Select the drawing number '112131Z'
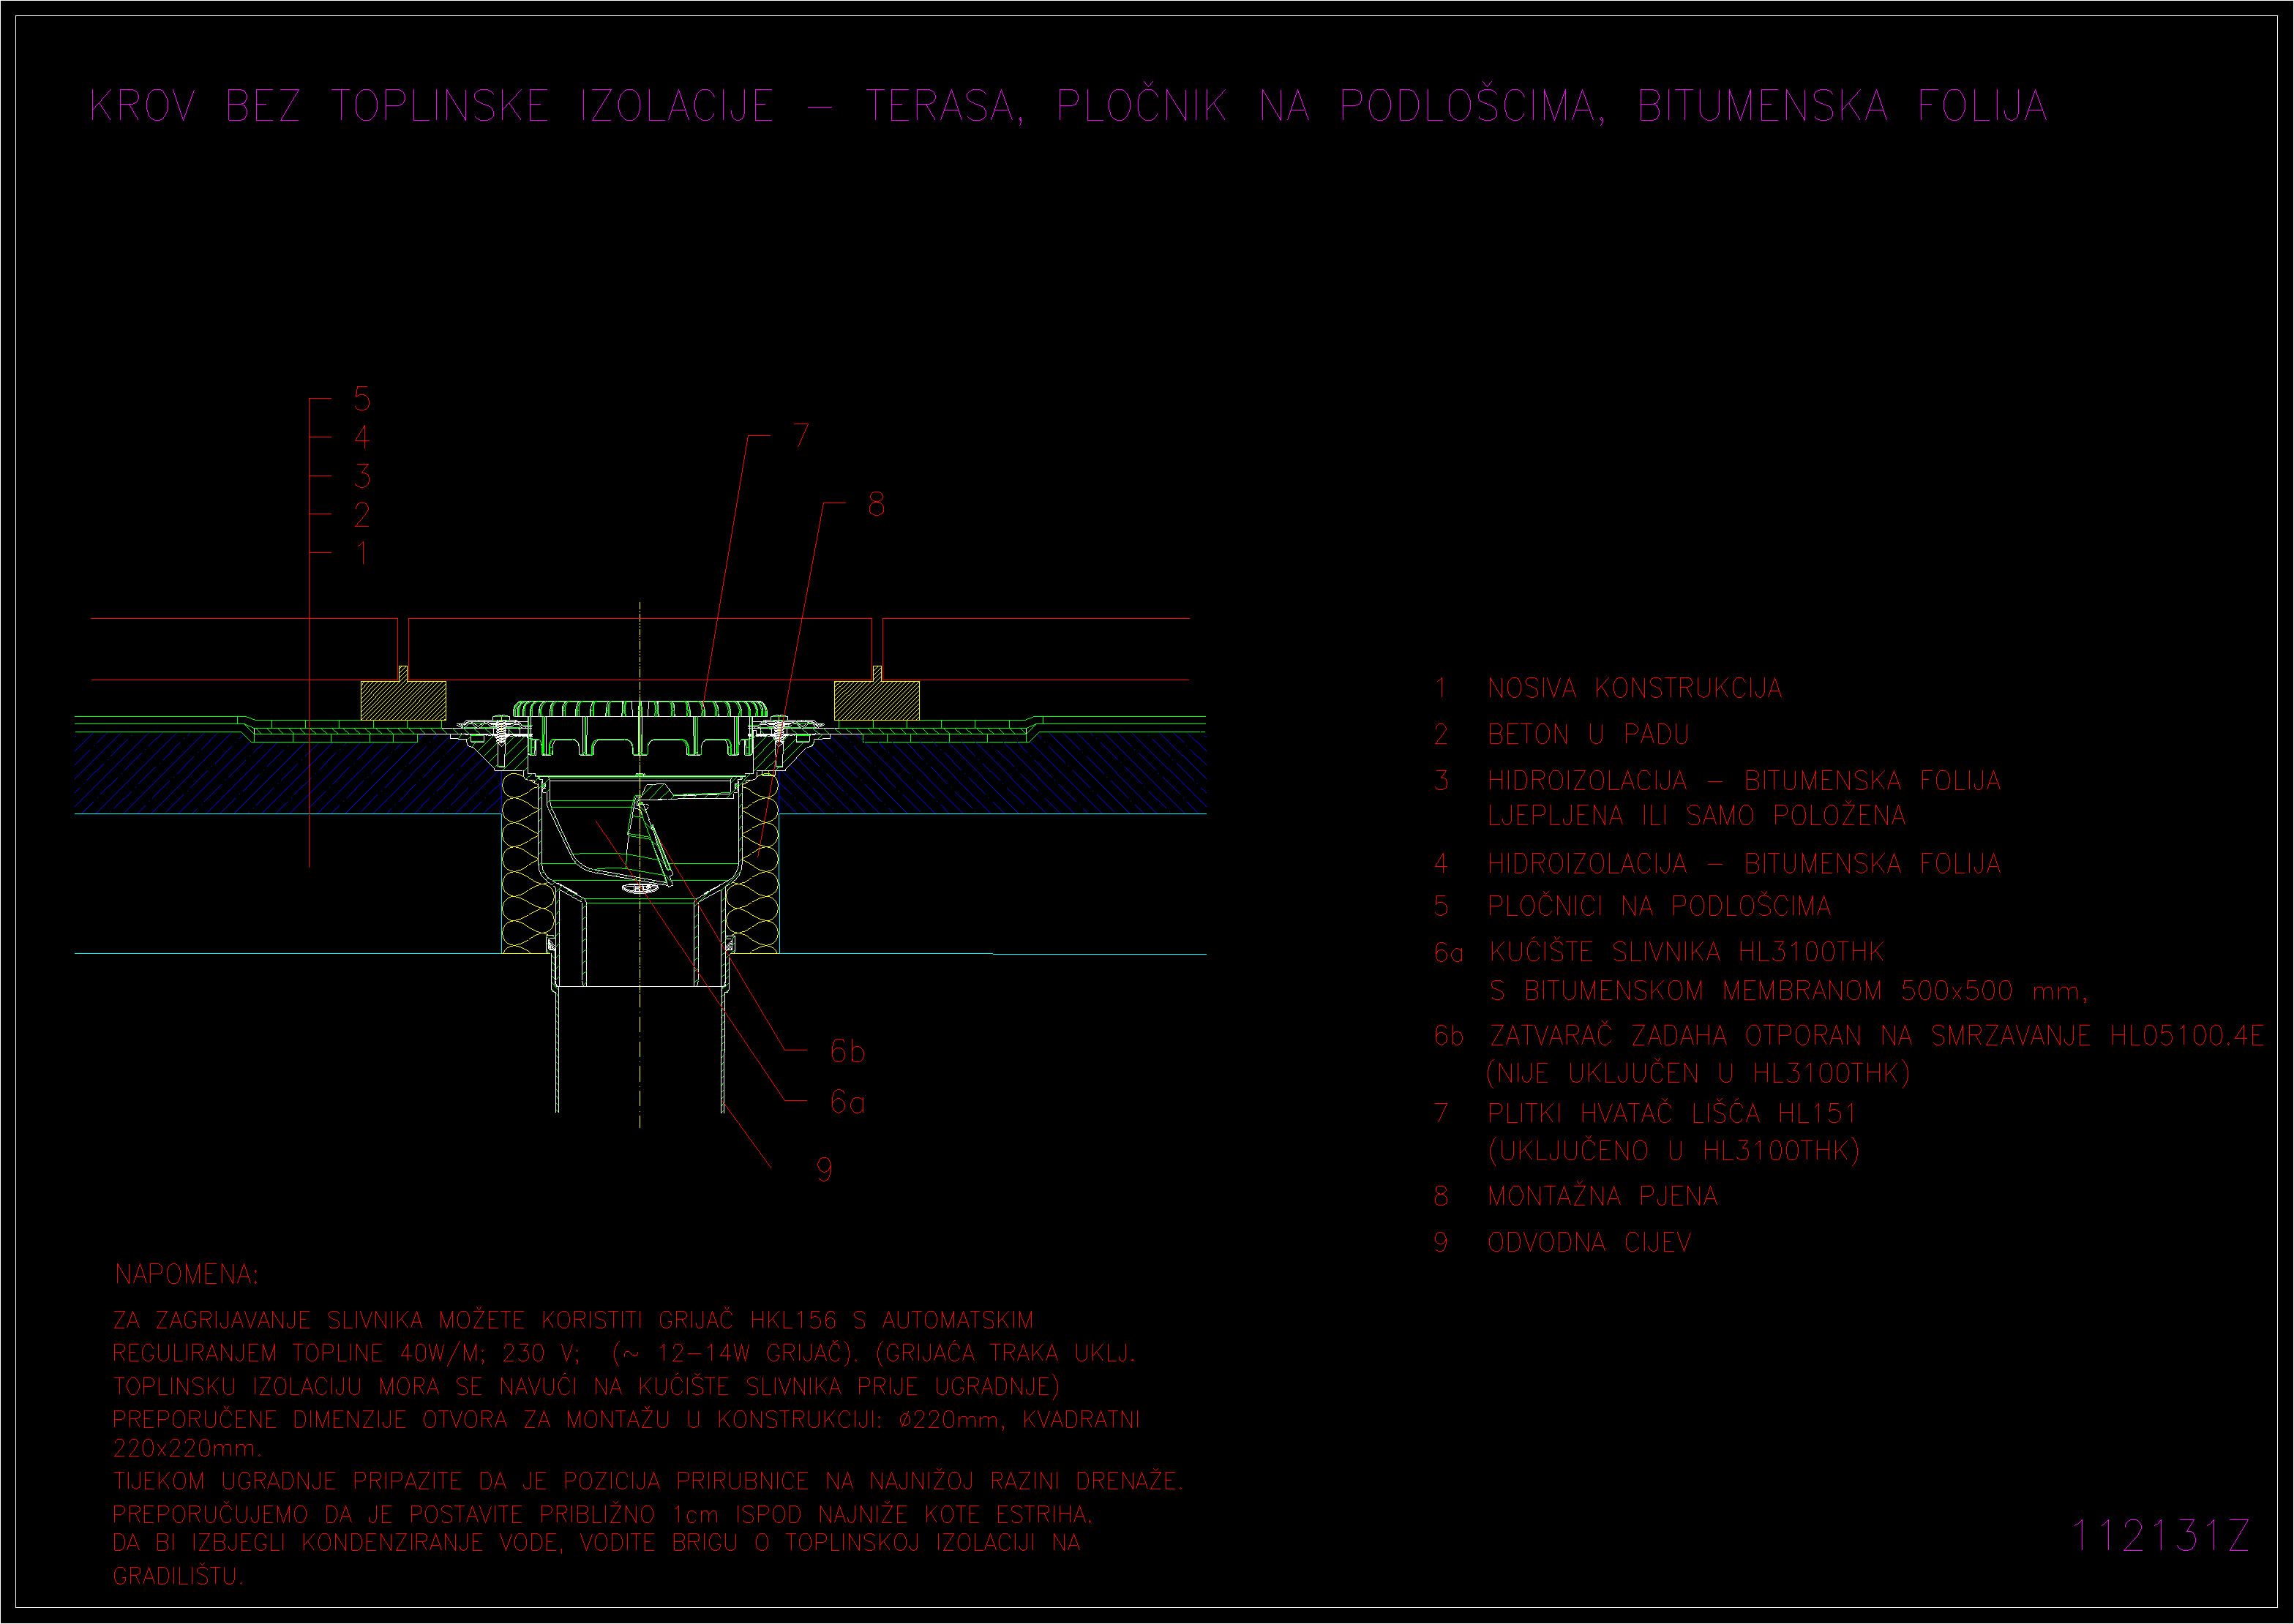This screenshot has width=2294, height=1624. (x=2160, y=1536)
